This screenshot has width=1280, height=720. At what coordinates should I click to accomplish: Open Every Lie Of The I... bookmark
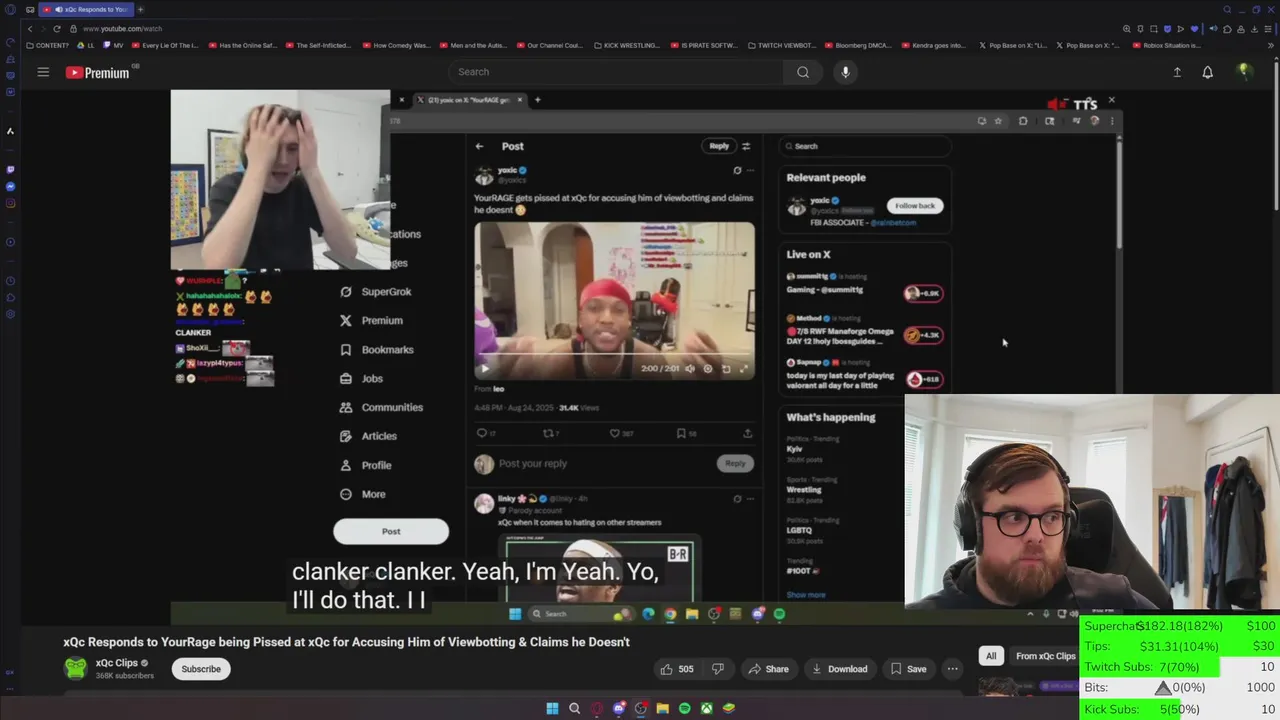[167, 45]
